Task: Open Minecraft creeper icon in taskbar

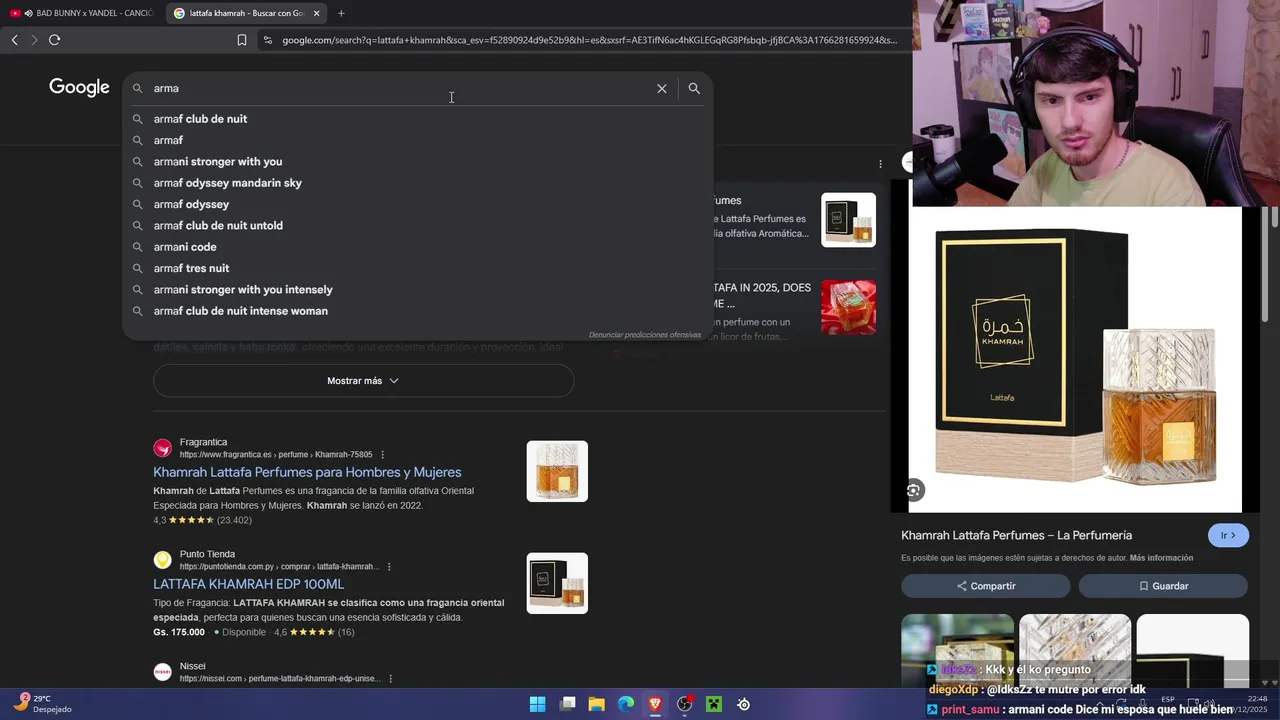Action: [x=714, y=704]
